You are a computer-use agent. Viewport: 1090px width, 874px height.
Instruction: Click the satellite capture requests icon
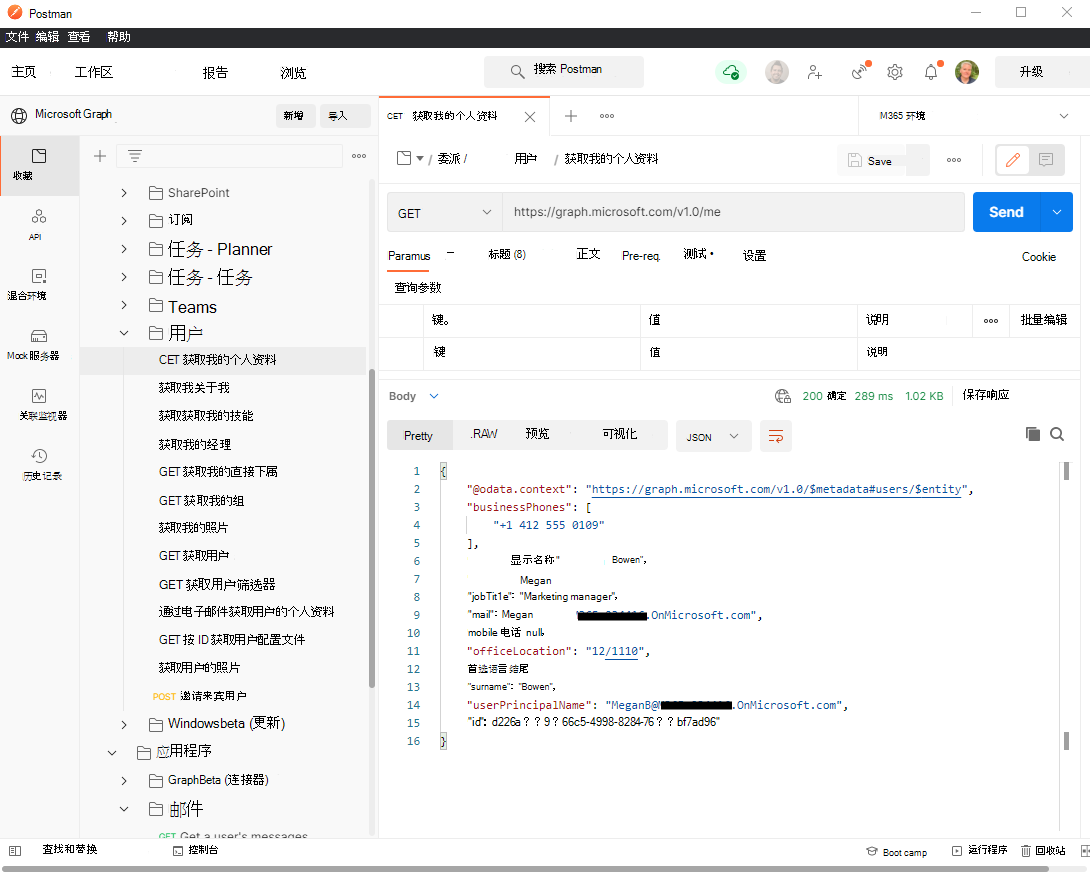click(861, 72)
